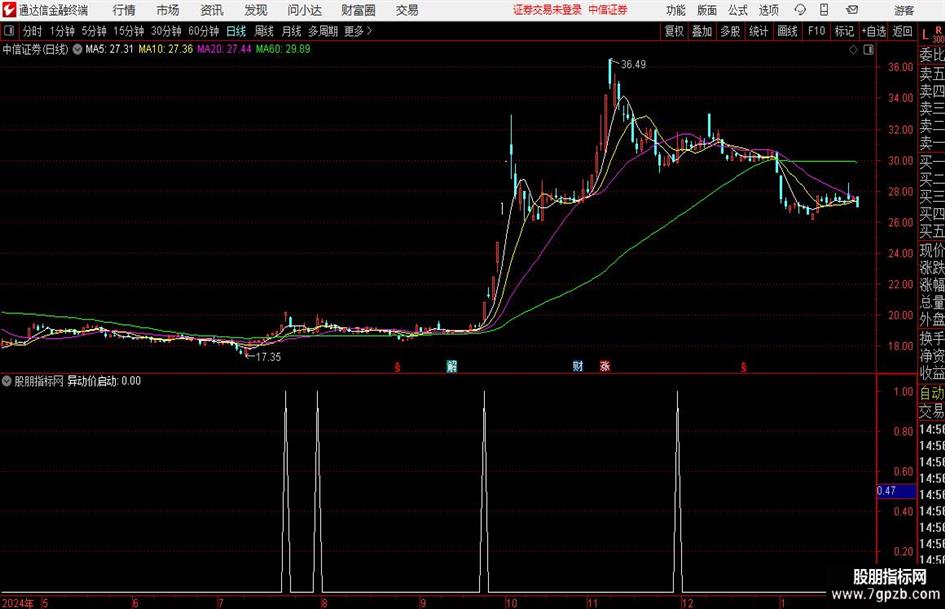Open the 问小达 menu
Screen dimensions: 945x609
304,10
